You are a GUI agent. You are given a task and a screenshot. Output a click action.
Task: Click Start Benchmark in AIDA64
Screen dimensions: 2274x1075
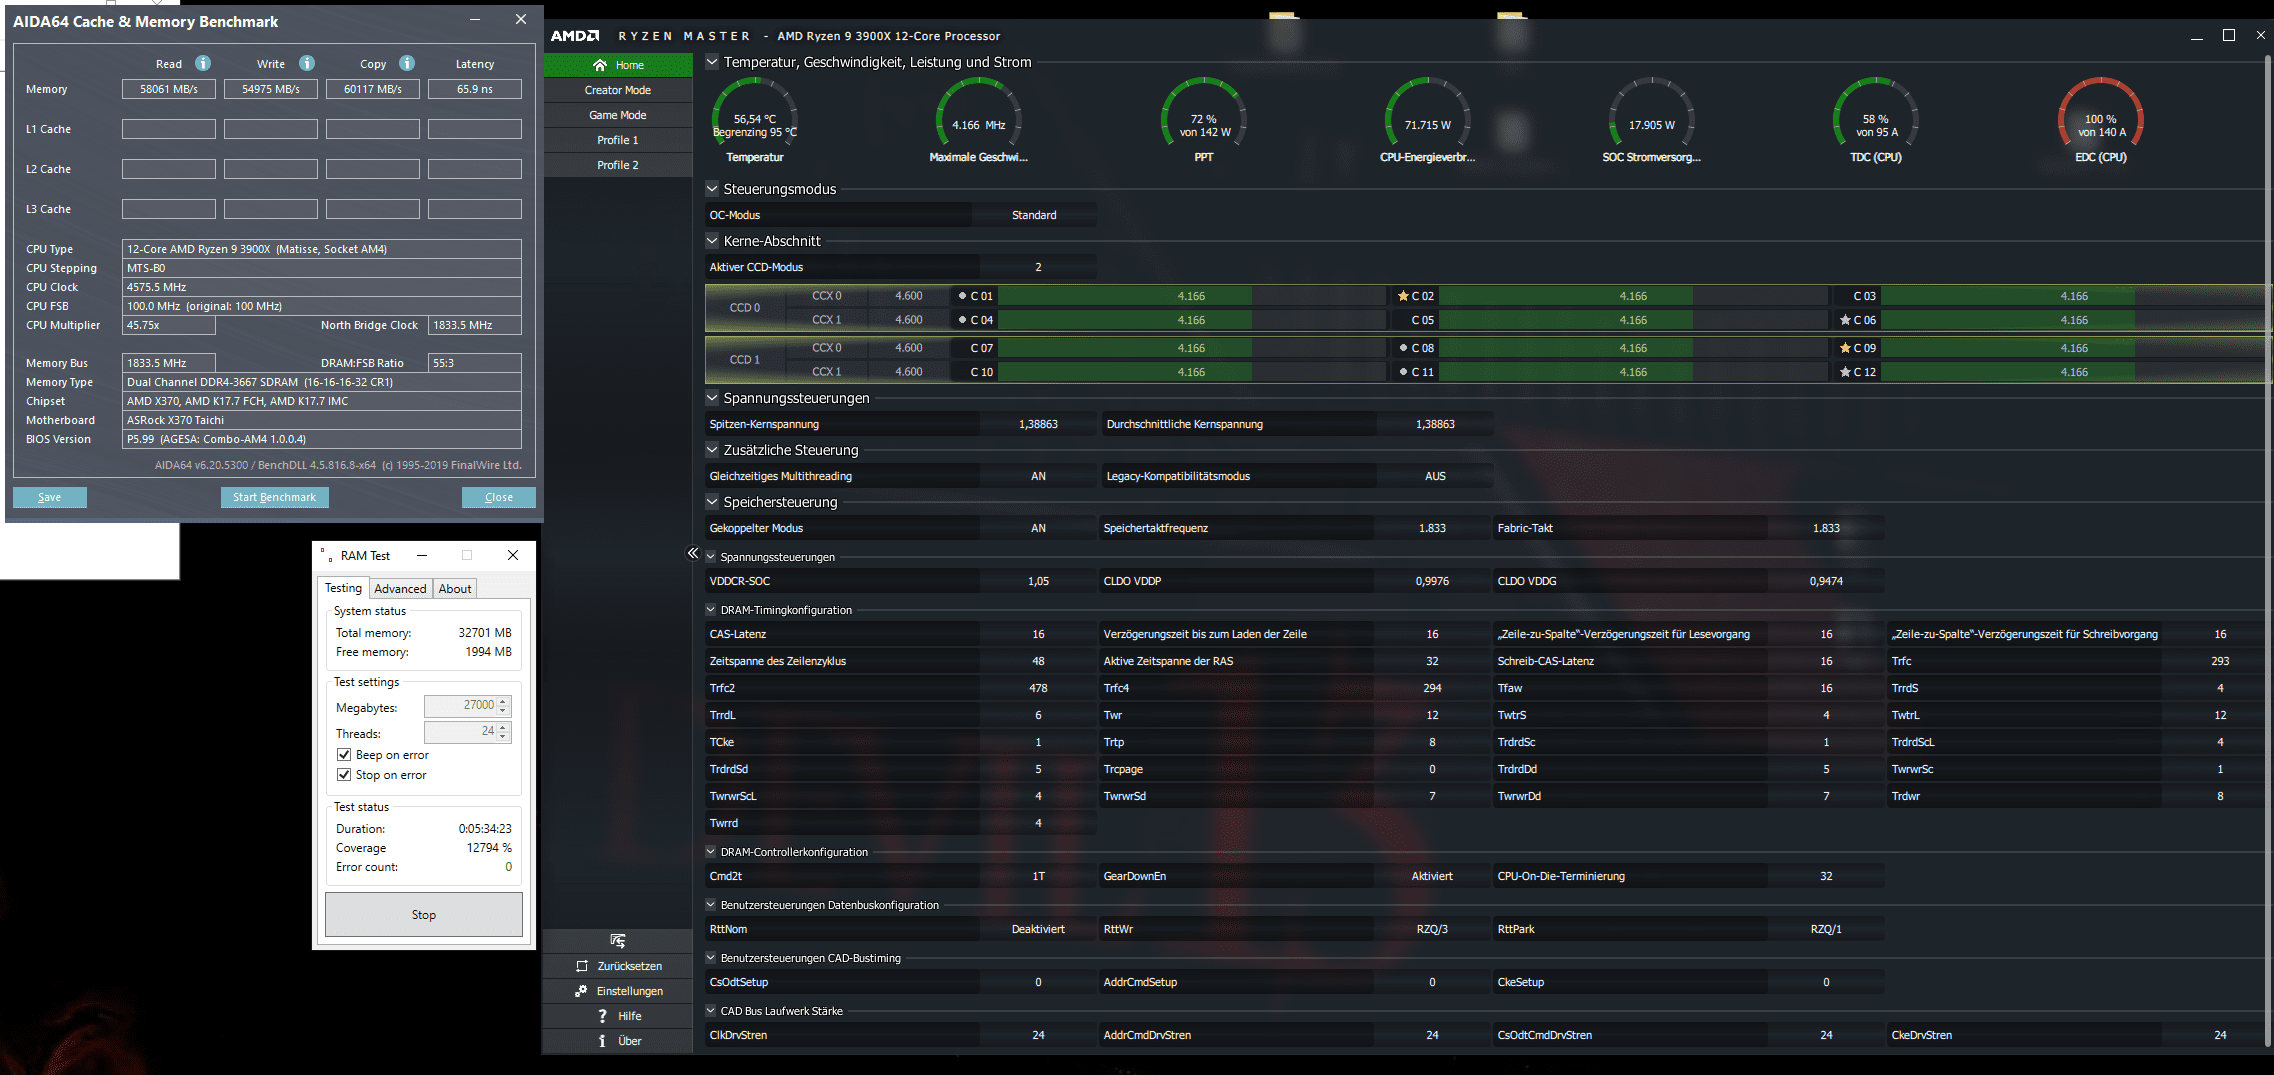[274, 497]
